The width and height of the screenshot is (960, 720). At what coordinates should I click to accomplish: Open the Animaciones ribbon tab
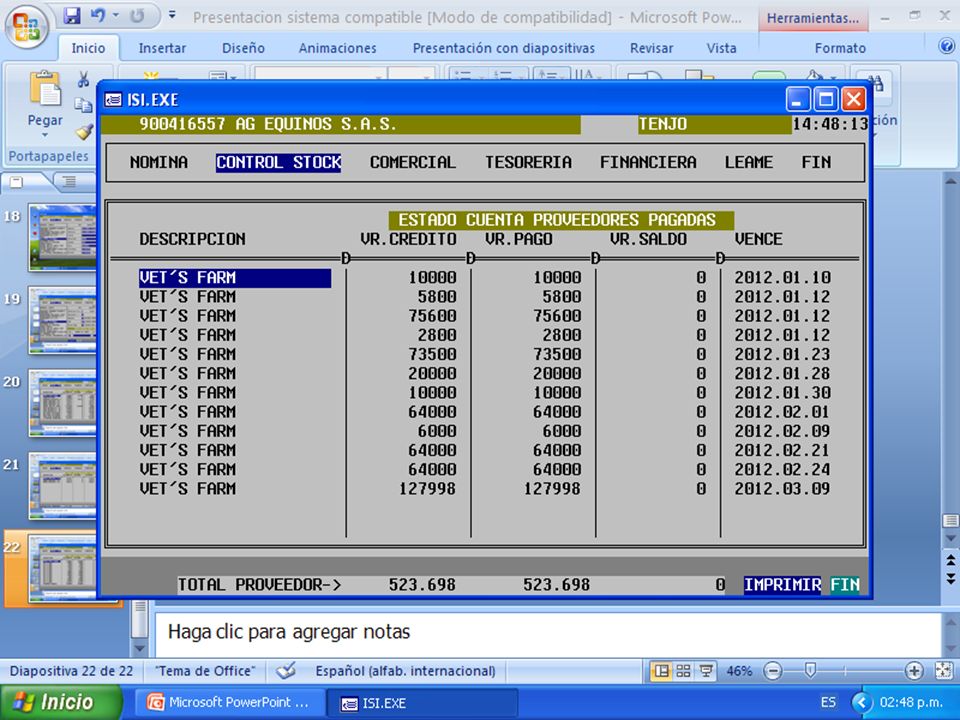point(337,48)
